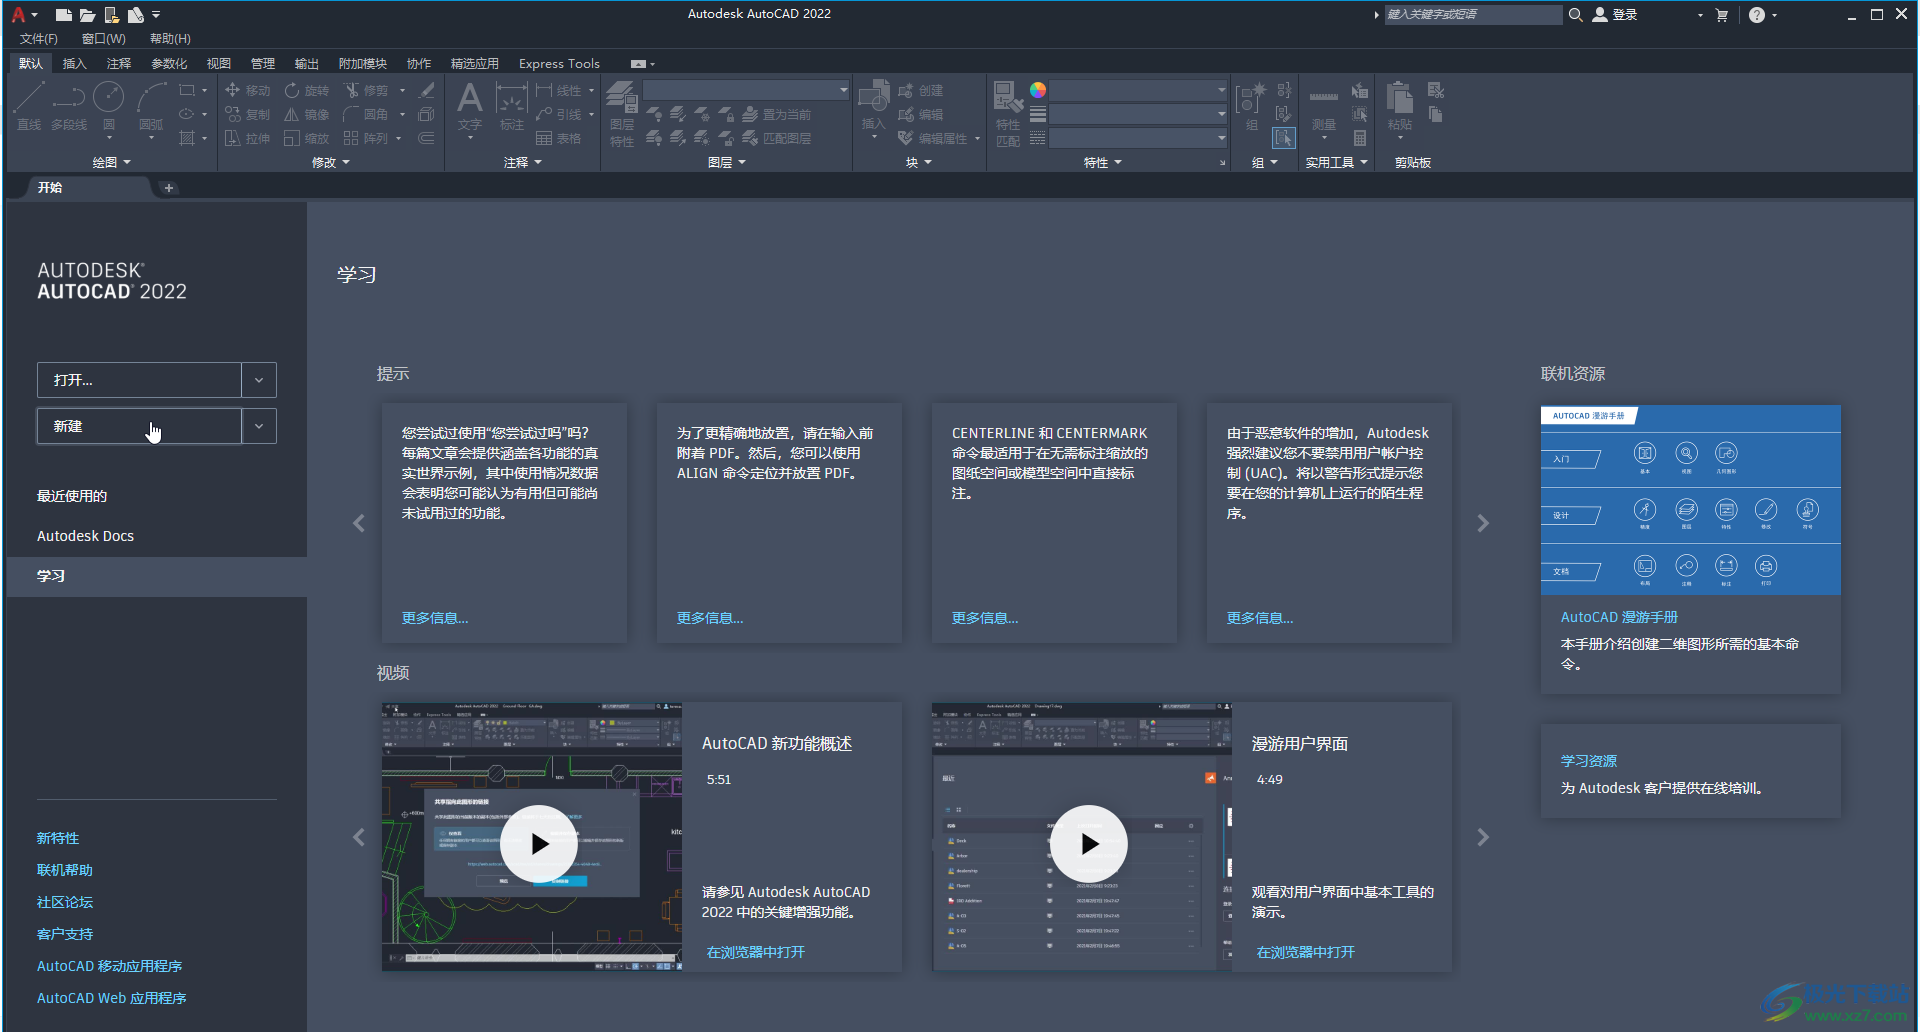Viewport: 1920px width, 1032px height.
Task: Open the 窗口(W) menu
Action: point(104,39)
